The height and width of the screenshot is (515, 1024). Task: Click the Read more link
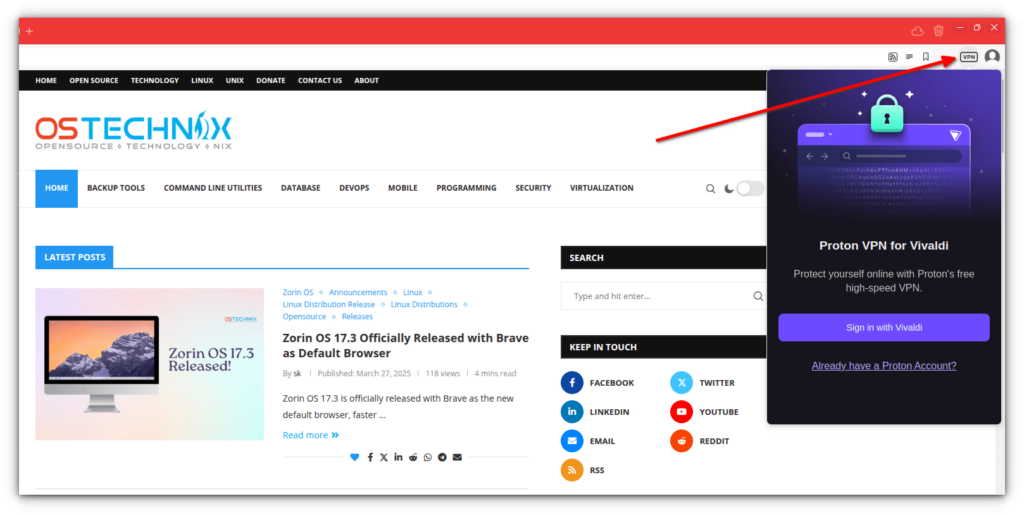[311, 435]
